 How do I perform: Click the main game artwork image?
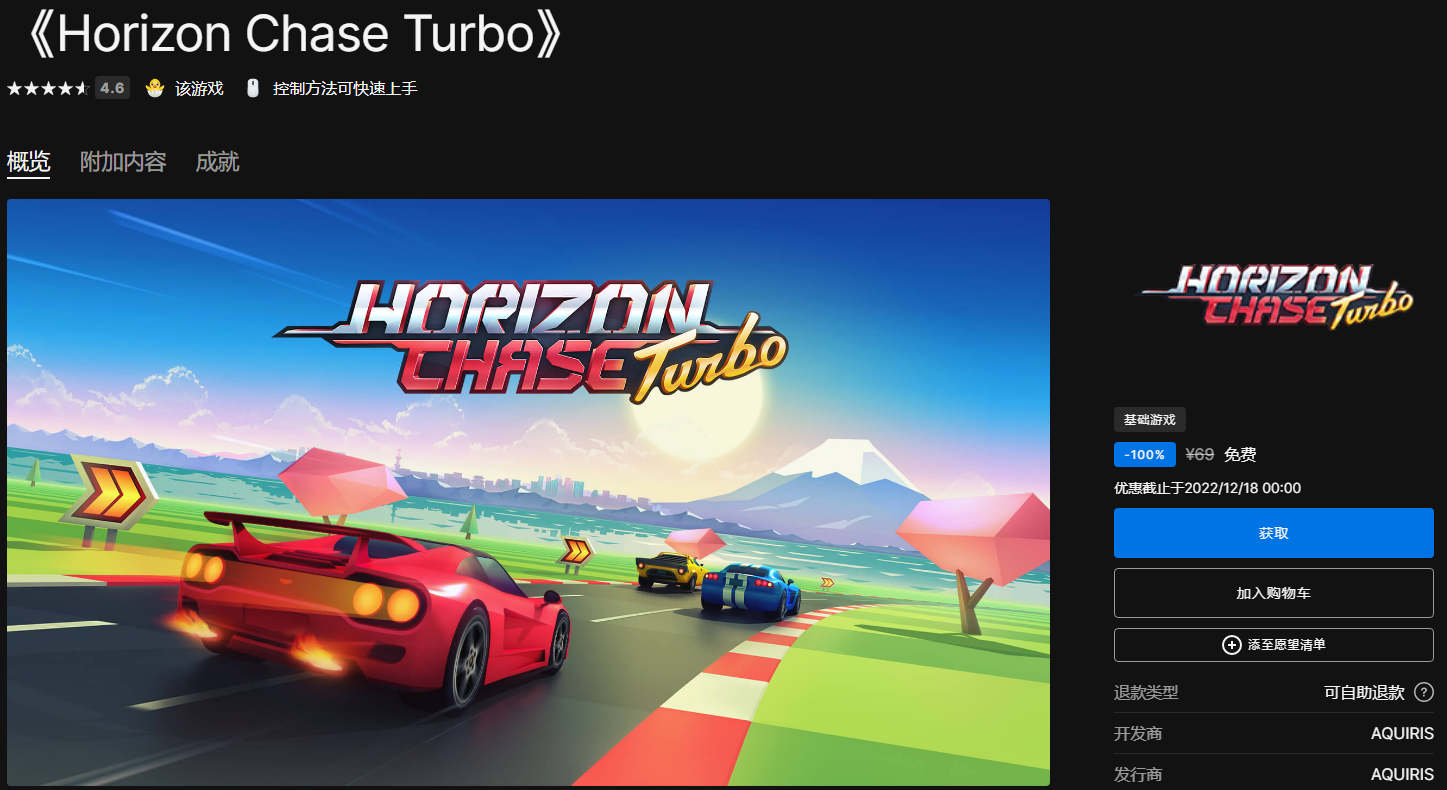tap(528, 492)
